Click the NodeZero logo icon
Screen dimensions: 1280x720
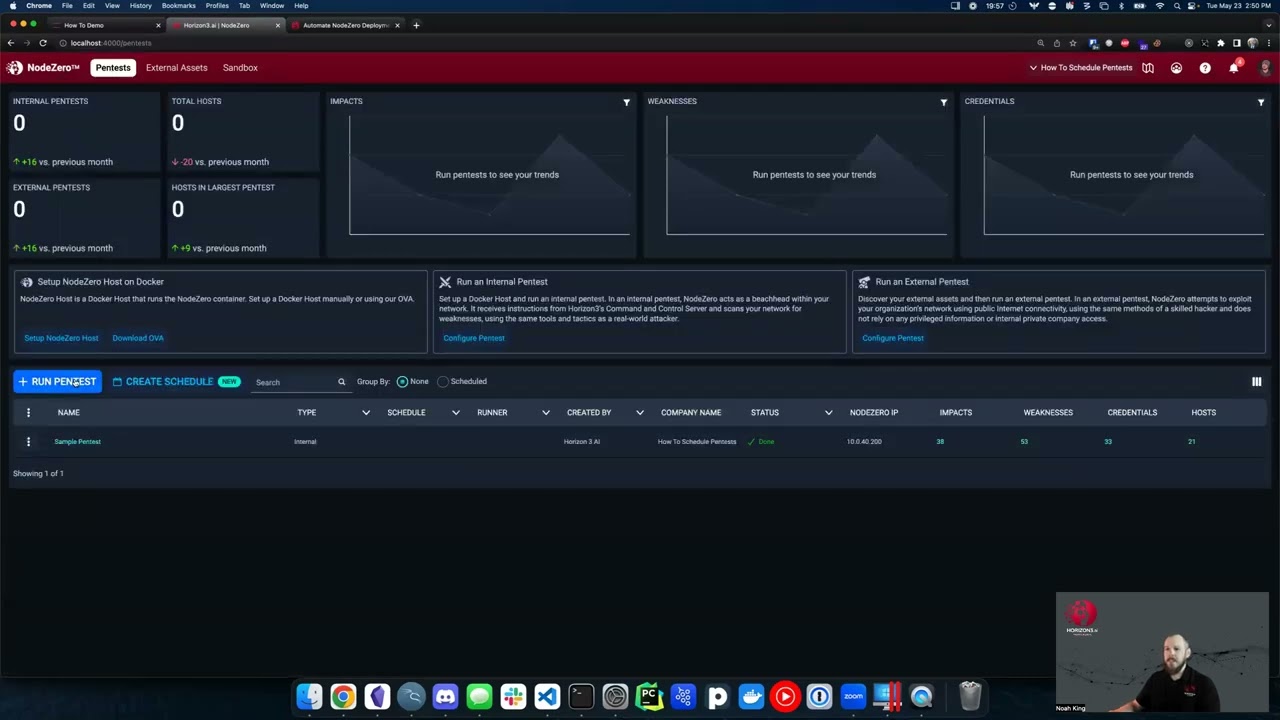[14, 68]
